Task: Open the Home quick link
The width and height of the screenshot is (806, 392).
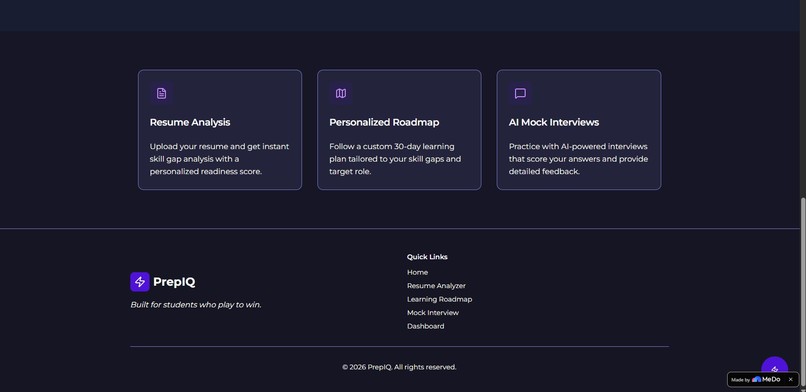Action: (x=417, y=272)
